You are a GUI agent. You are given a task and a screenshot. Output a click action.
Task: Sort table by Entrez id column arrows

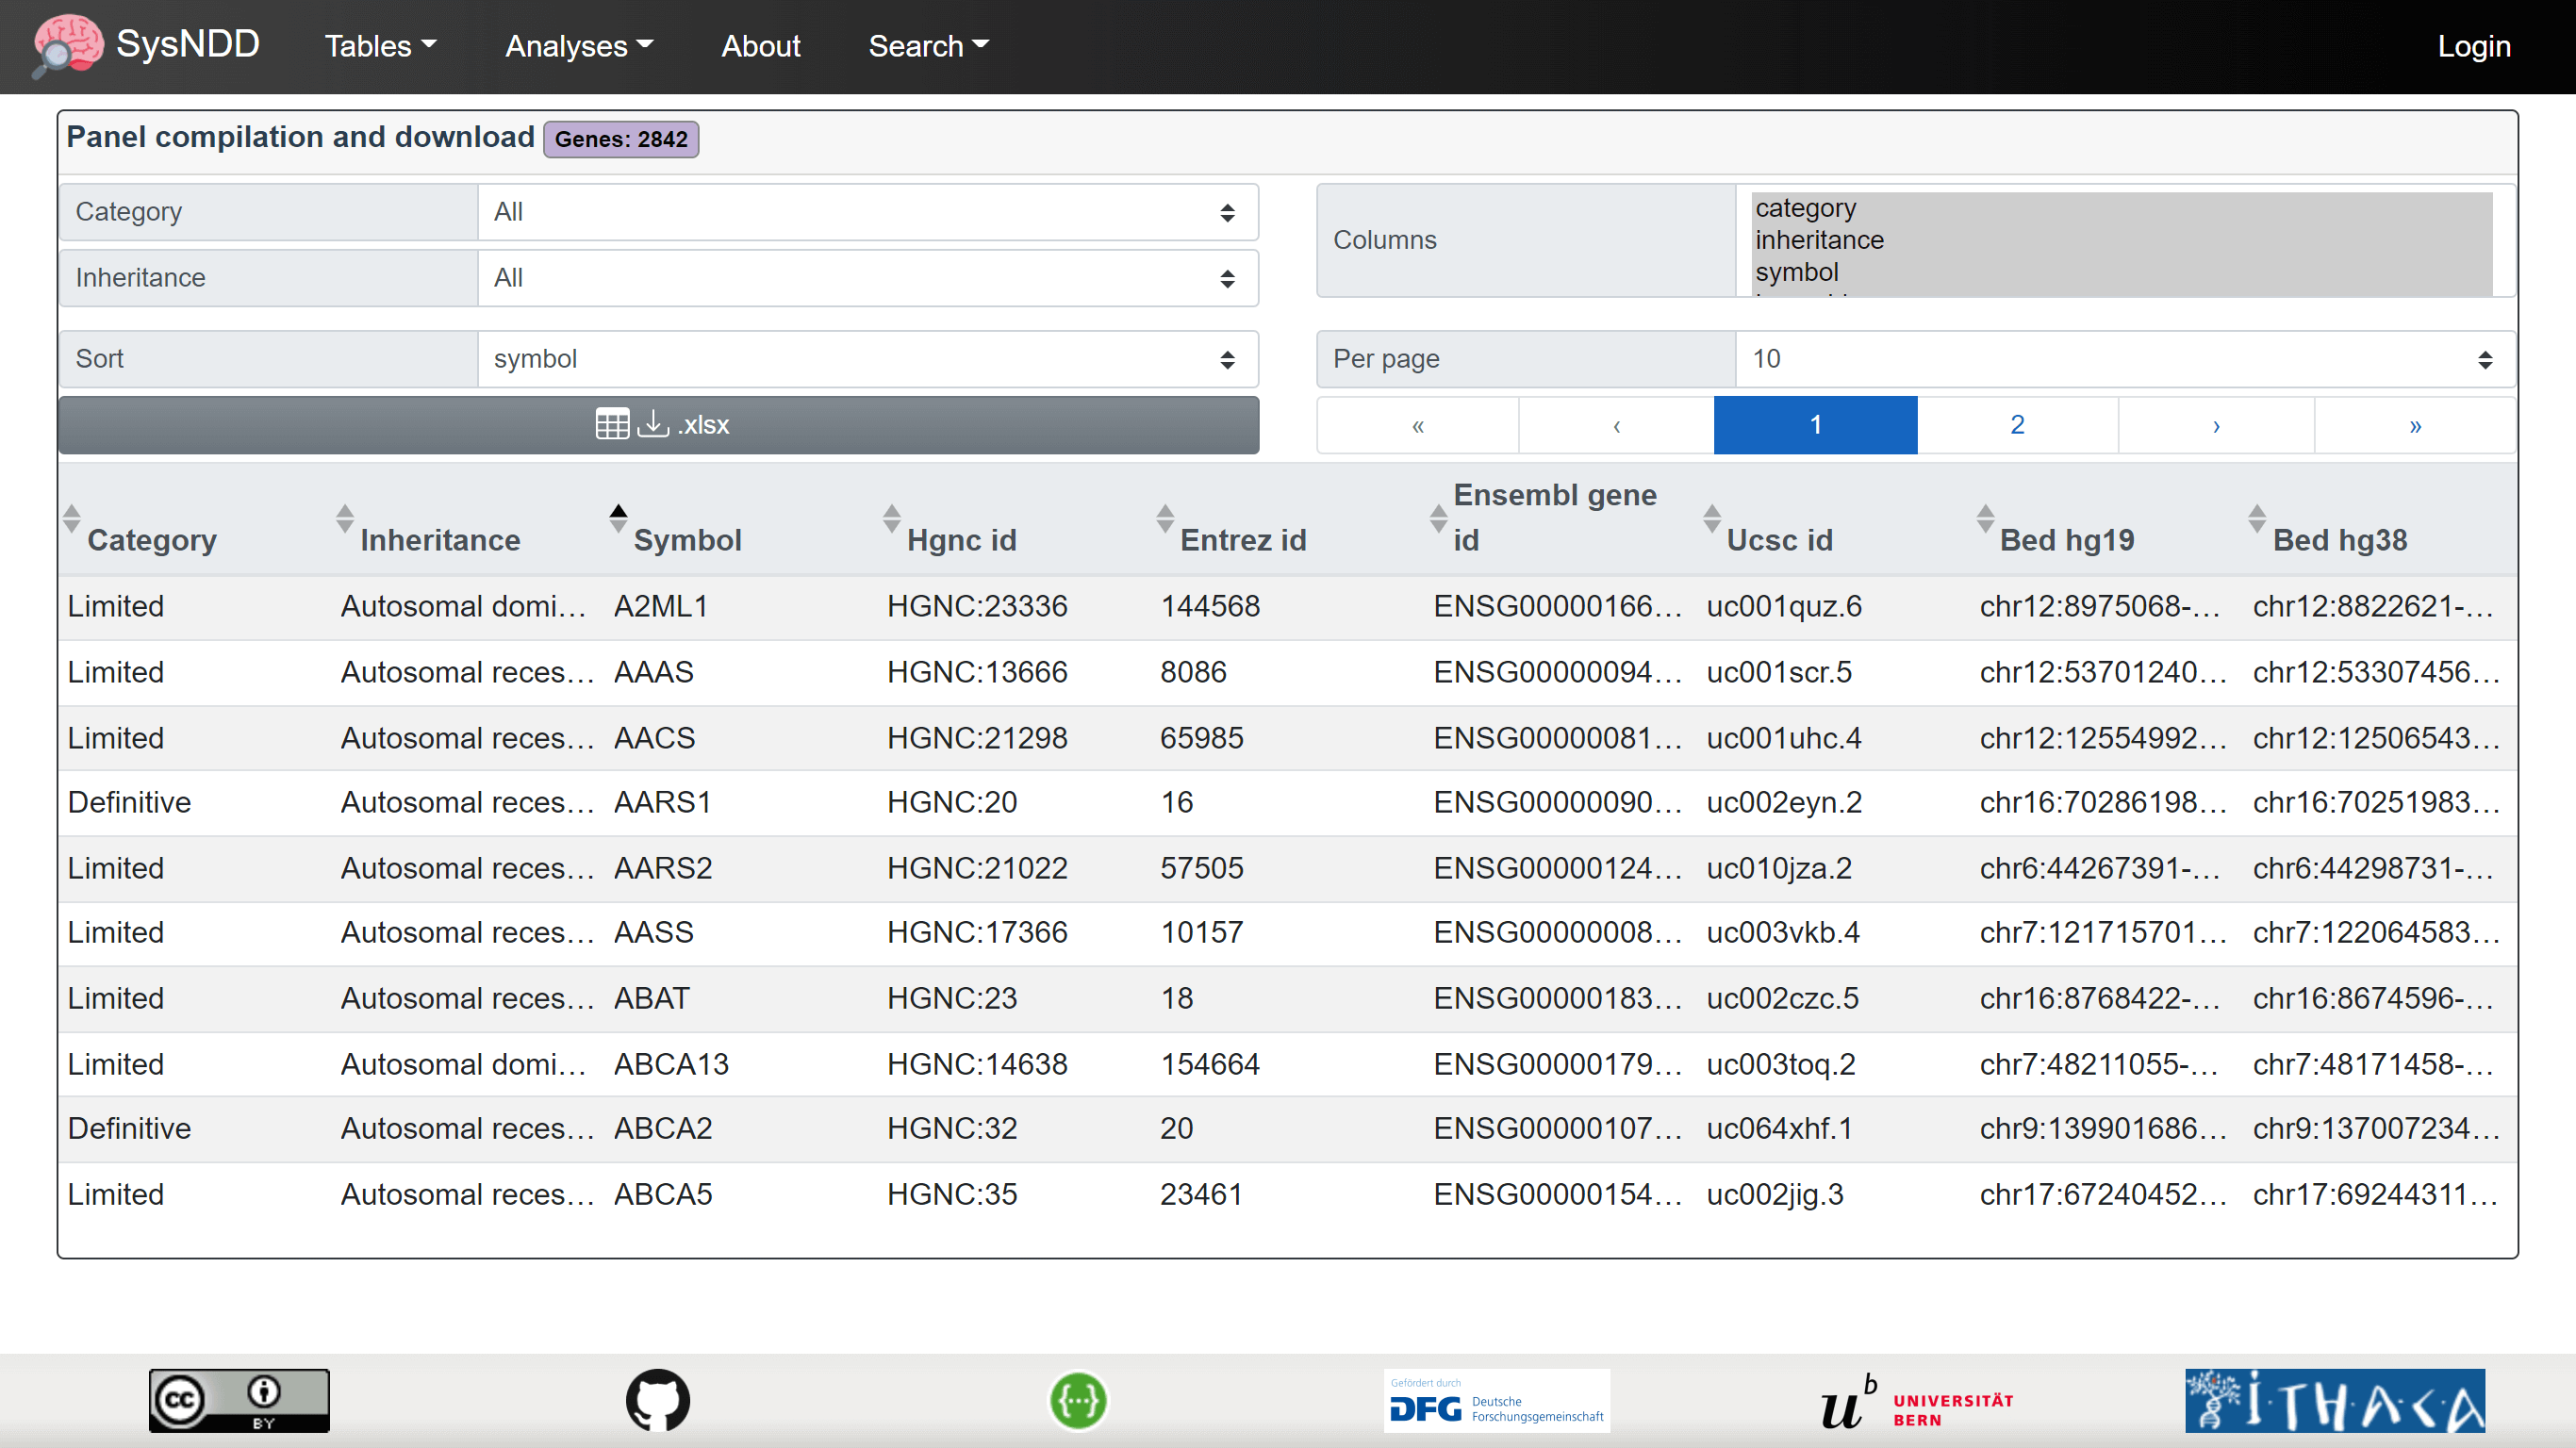[1165, 518]
